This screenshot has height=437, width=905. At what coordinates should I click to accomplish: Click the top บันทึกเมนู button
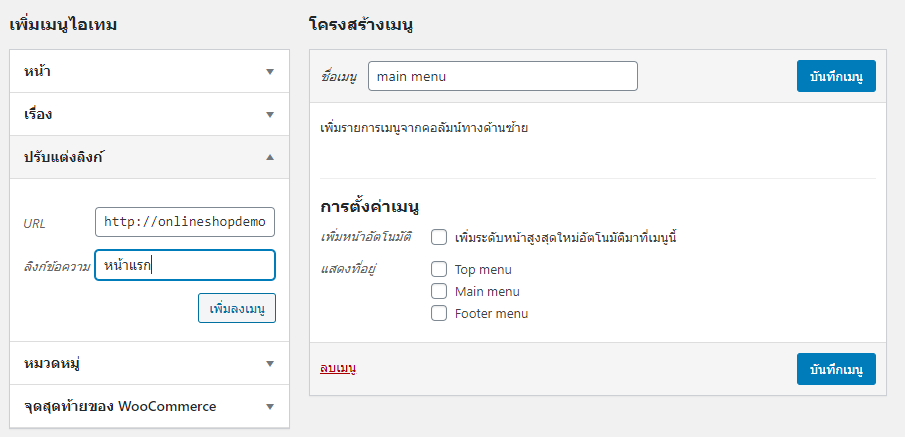836,76
